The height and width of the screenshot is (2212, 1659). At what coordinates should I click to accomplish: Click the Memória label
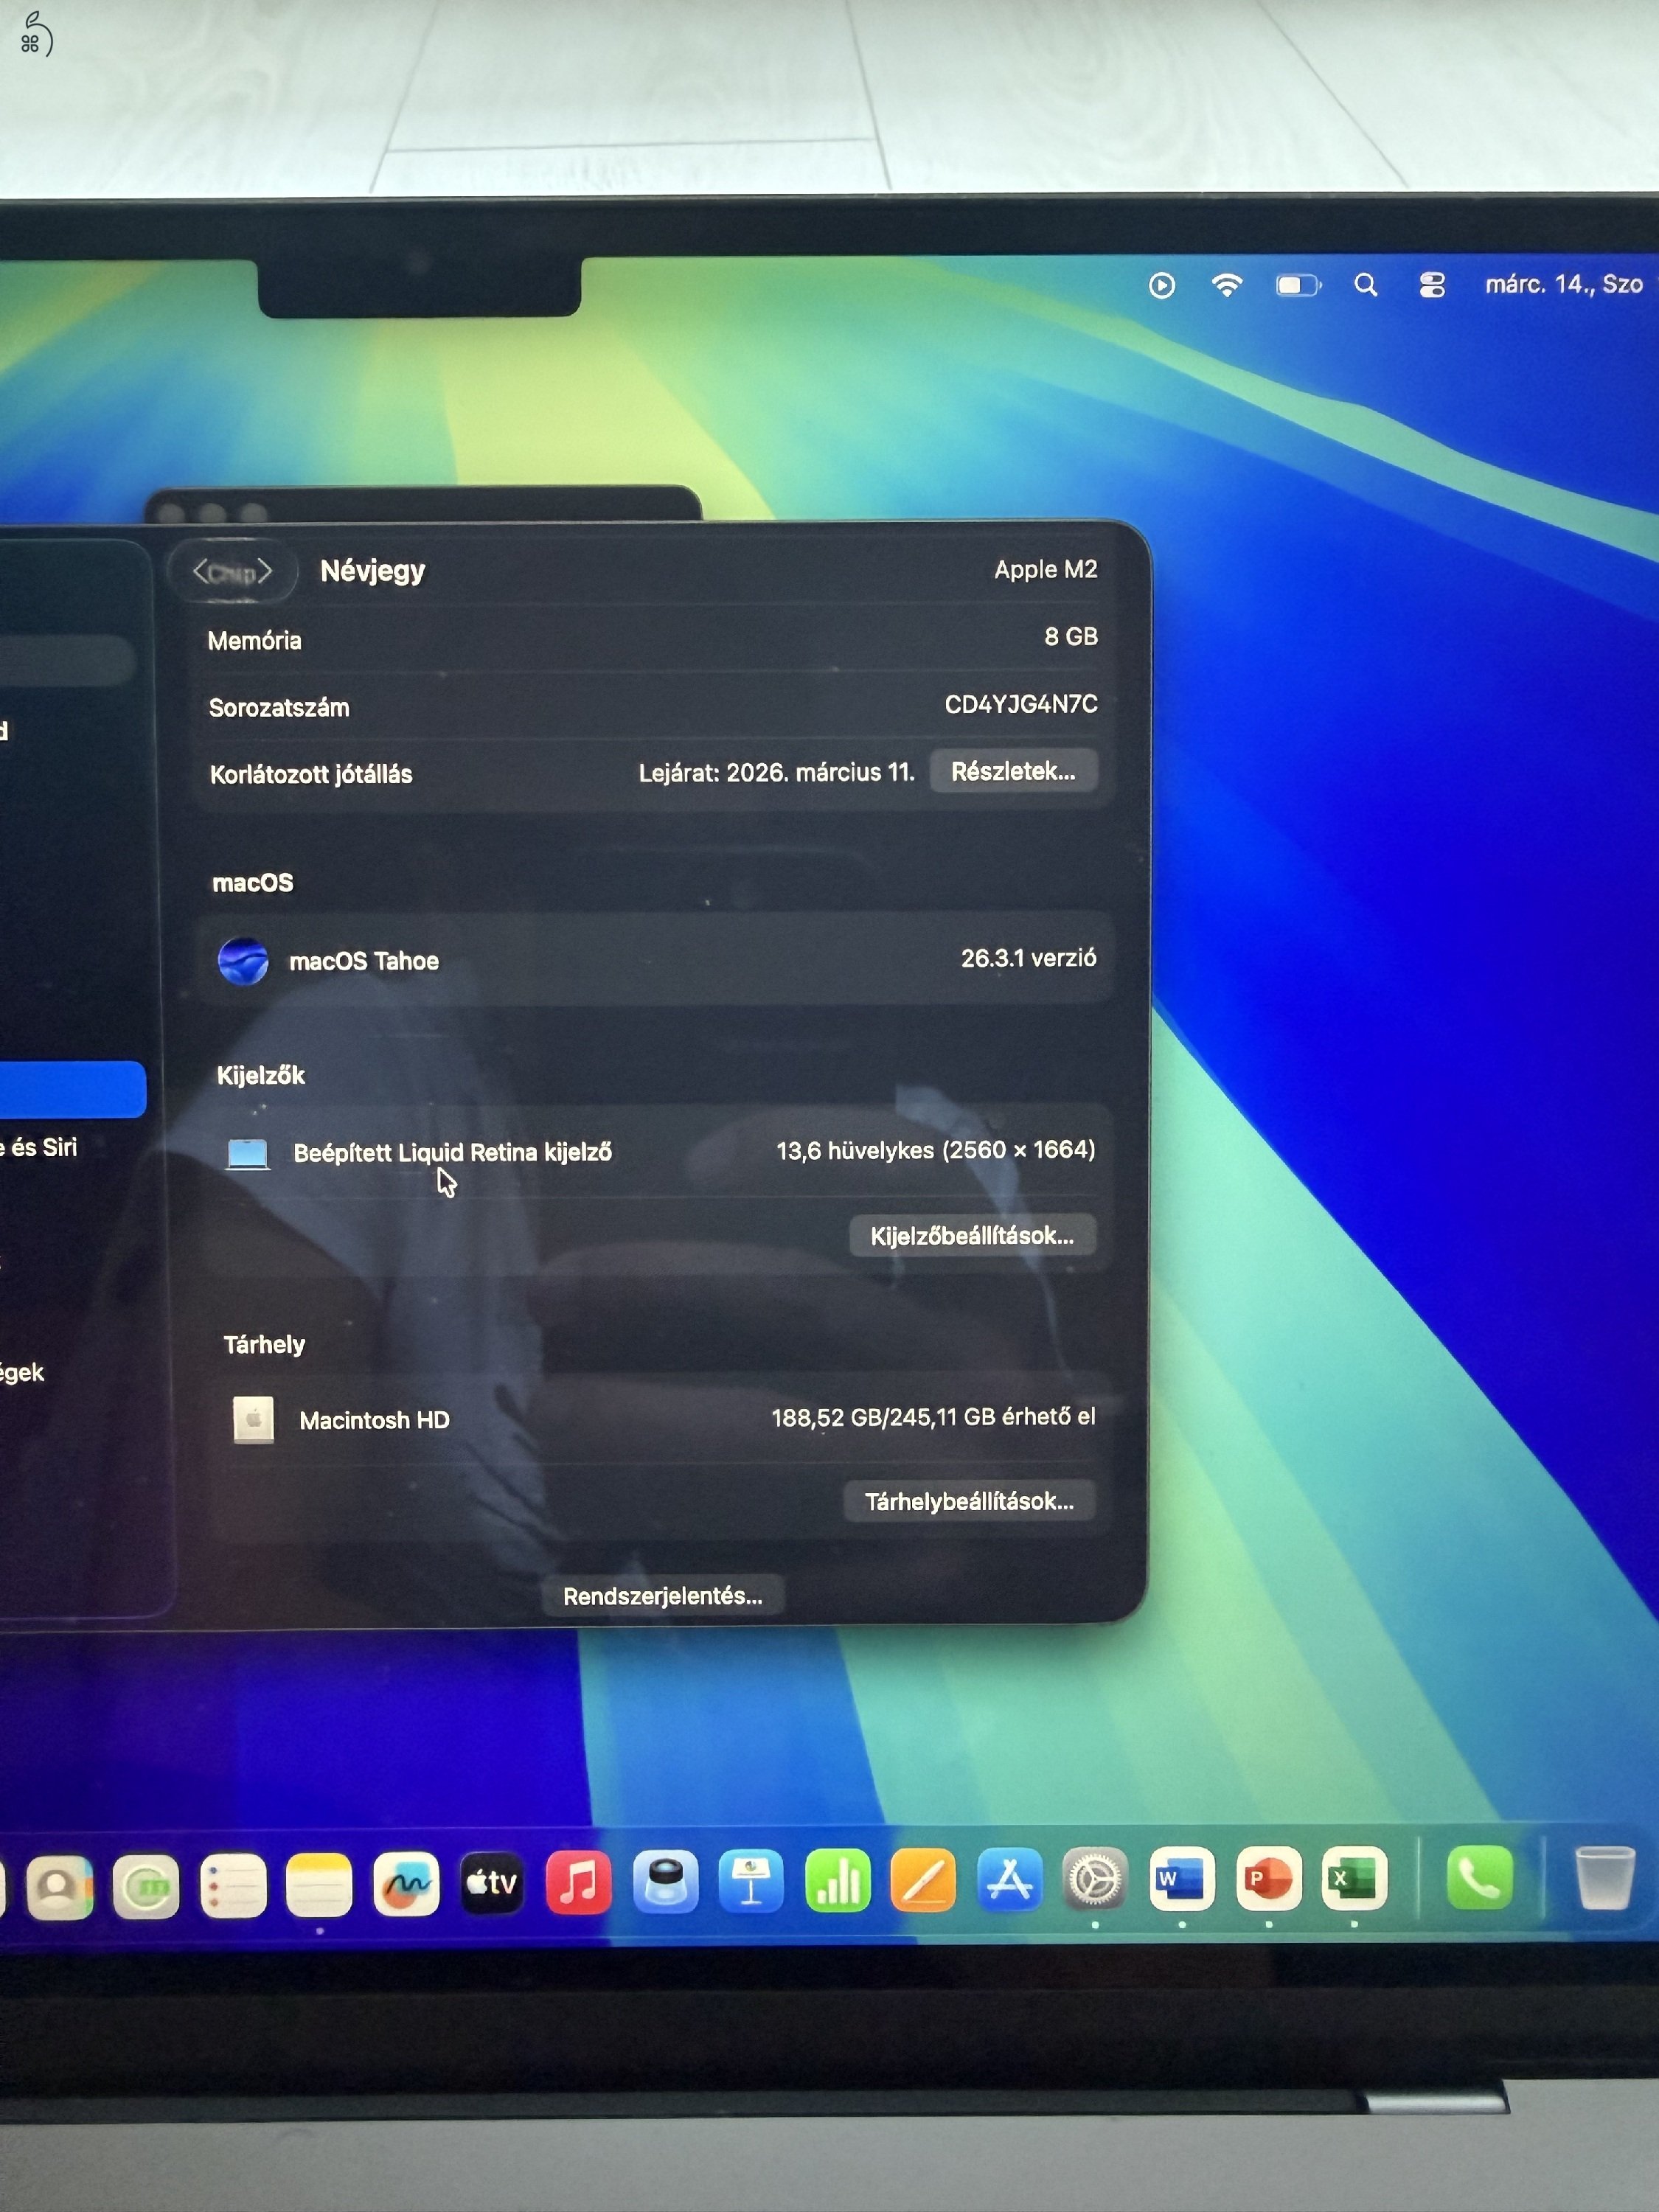[254, 641]
